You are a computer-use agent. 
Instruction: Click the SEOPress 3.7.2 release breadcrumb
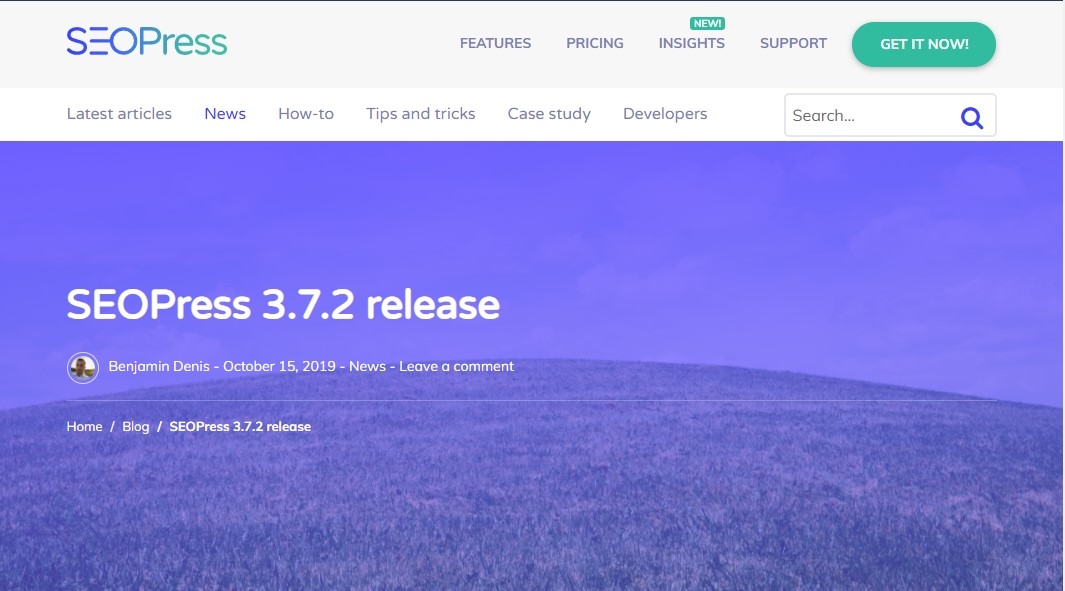click(240, 427)
